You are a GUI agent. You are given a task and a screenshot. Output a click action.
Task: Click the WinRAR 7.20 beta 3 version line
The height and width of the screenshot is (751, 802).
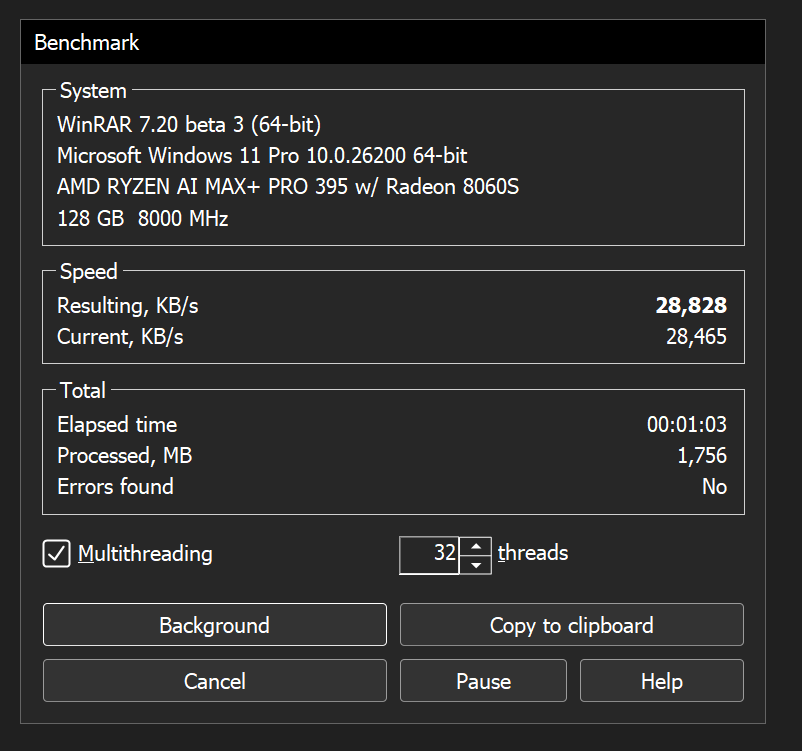pyautogui.click(x=189, y=125)
